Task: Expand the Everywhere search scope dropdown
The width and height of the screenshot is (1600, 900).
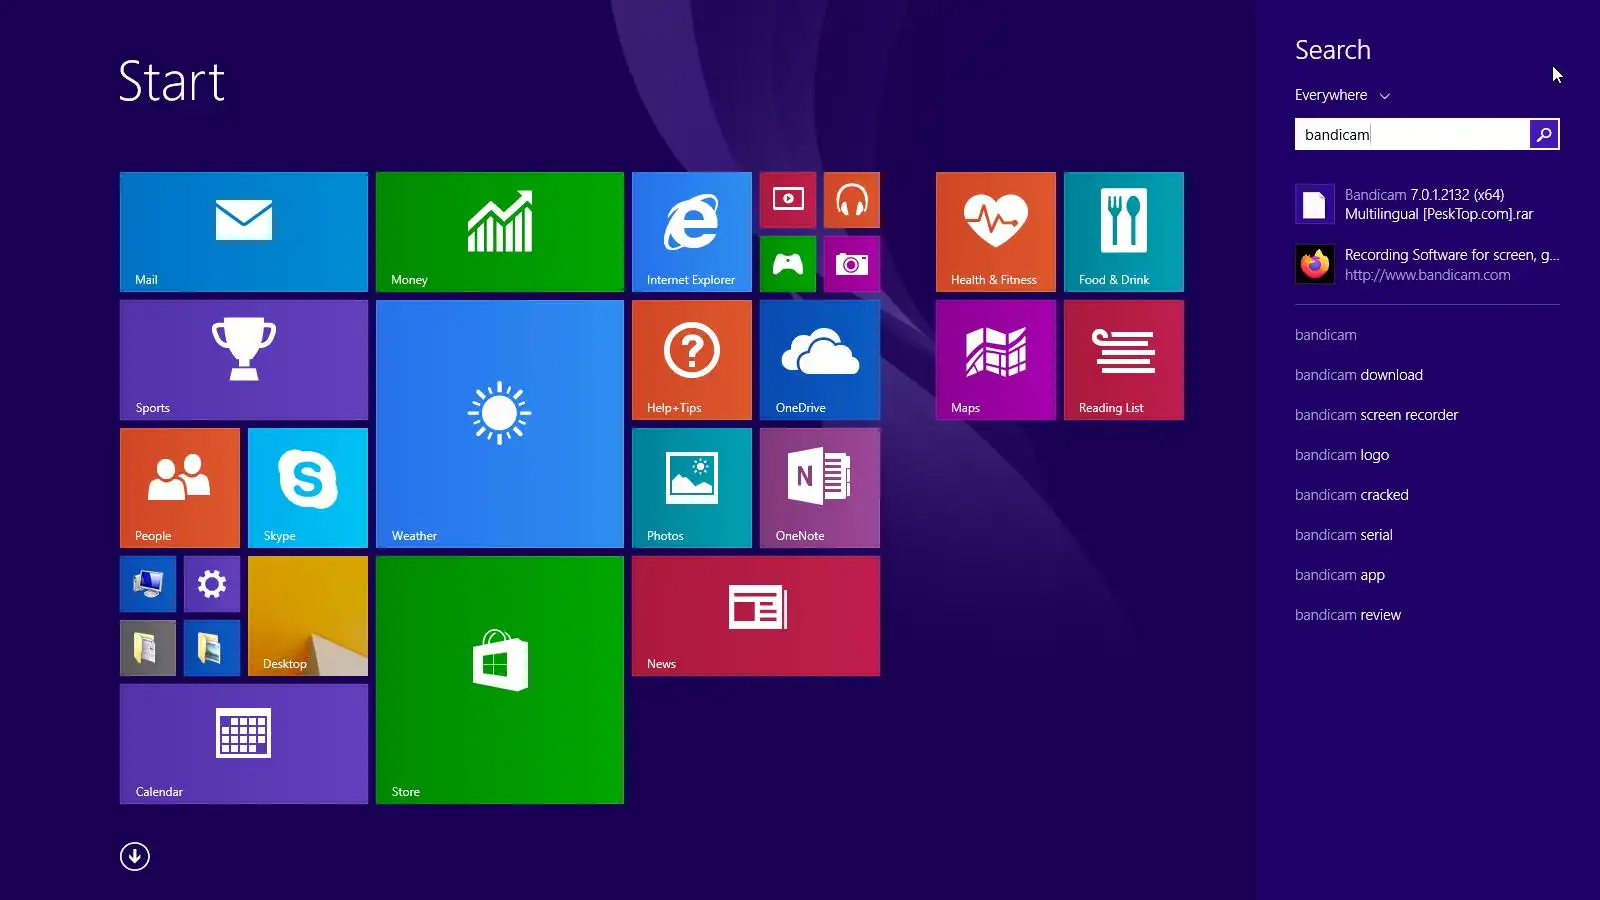Action: [x=1342, y=95]
